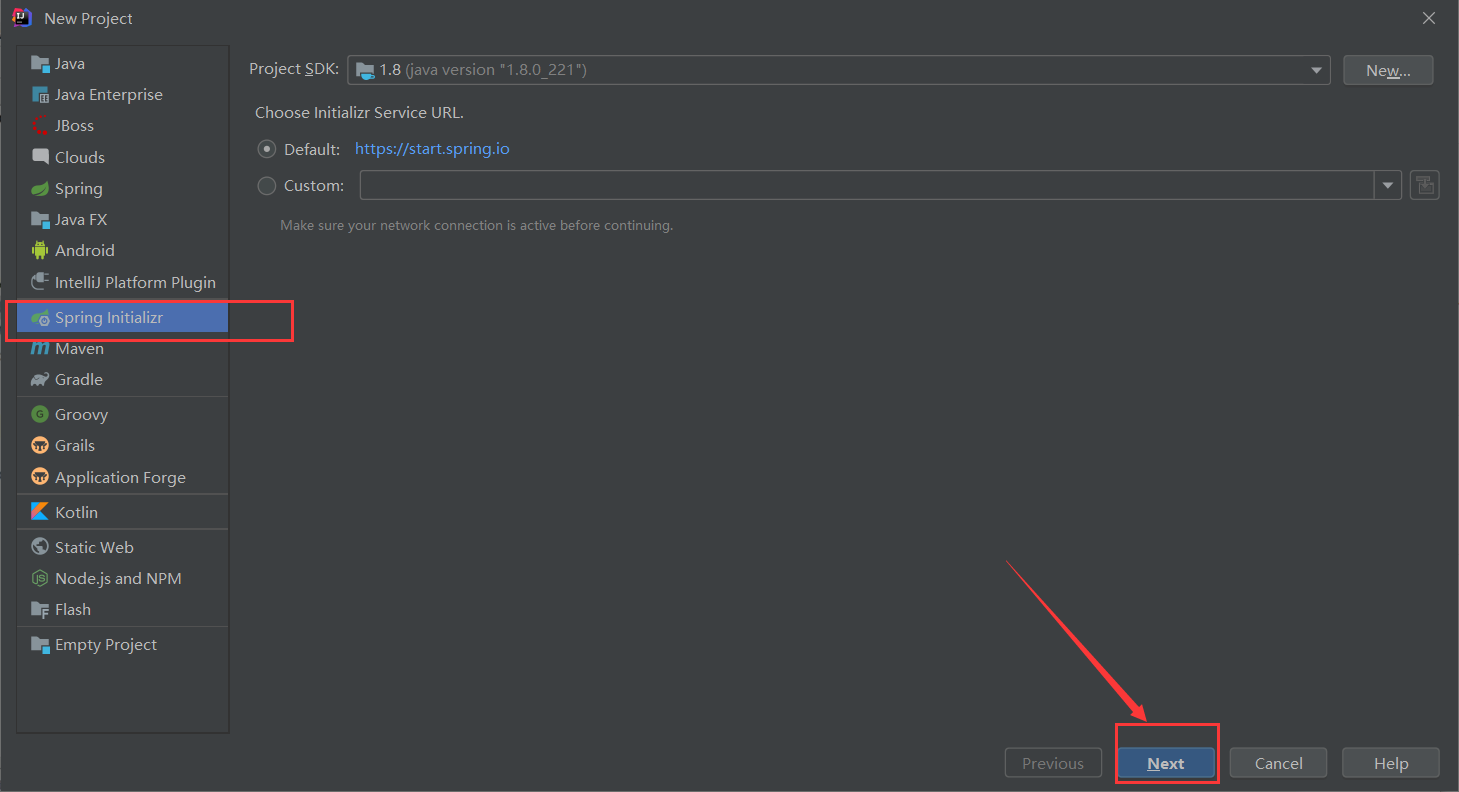Select the Default URL radio button
1459x792 pixels.
[x=267, y=149]
